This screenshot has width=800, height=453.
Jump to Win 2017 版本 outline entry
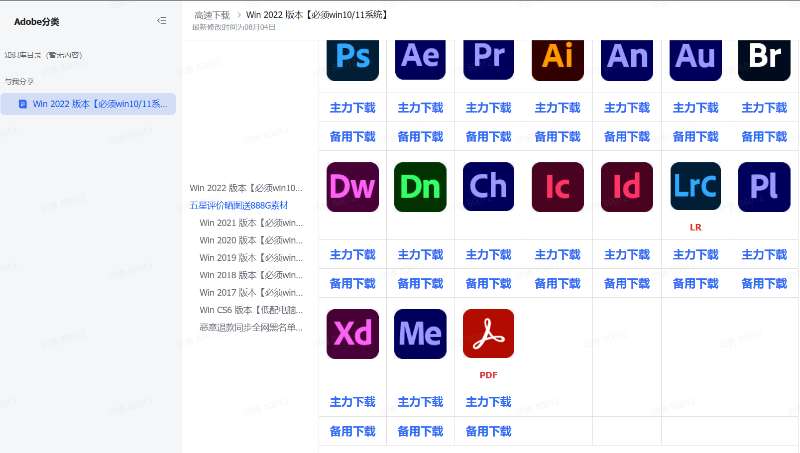[x=252, y=293]
